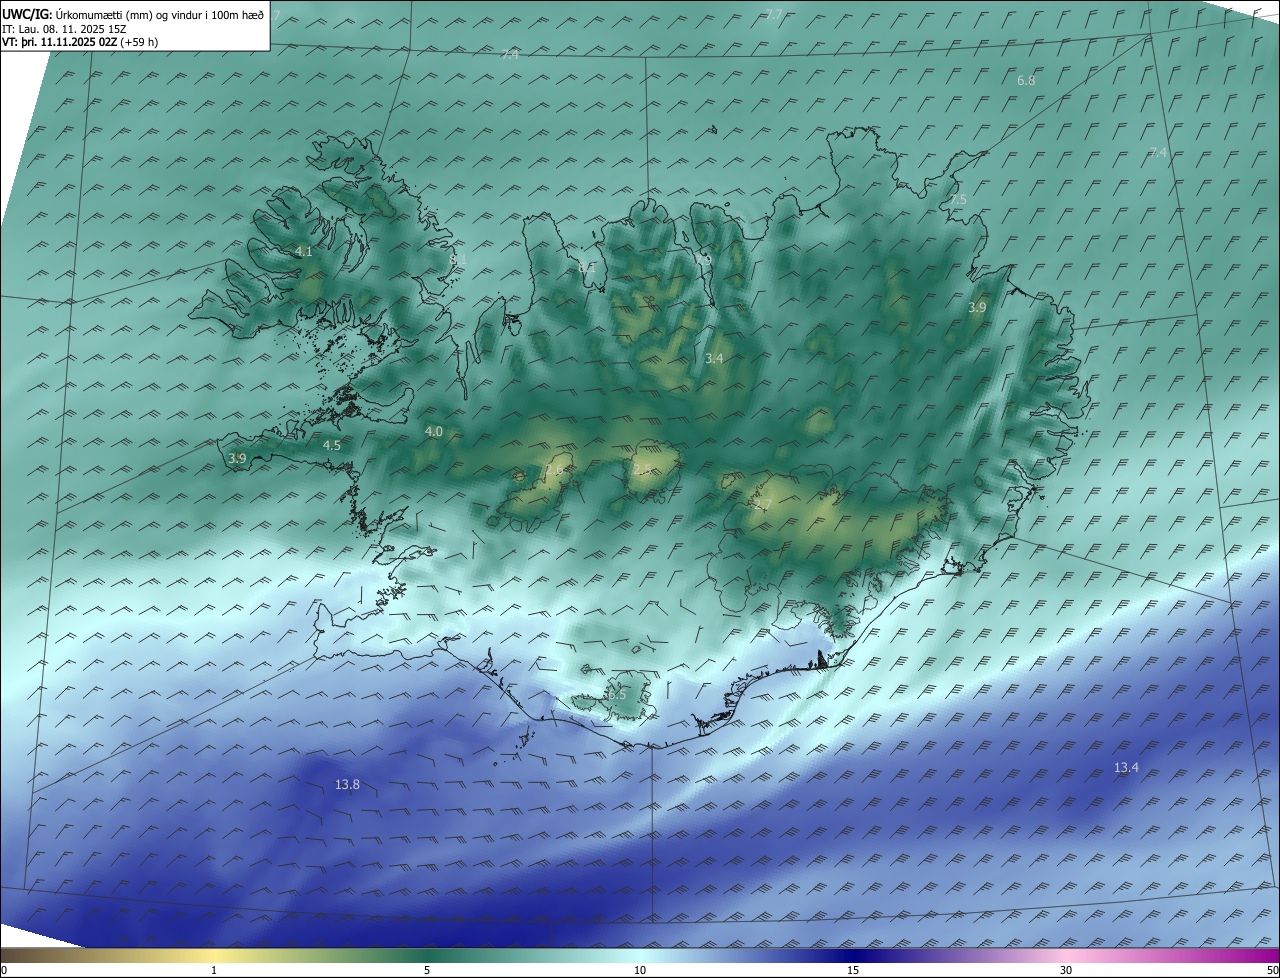
Task: Click the 0 tick label on the color scale
Action: (x=3, y=970)
